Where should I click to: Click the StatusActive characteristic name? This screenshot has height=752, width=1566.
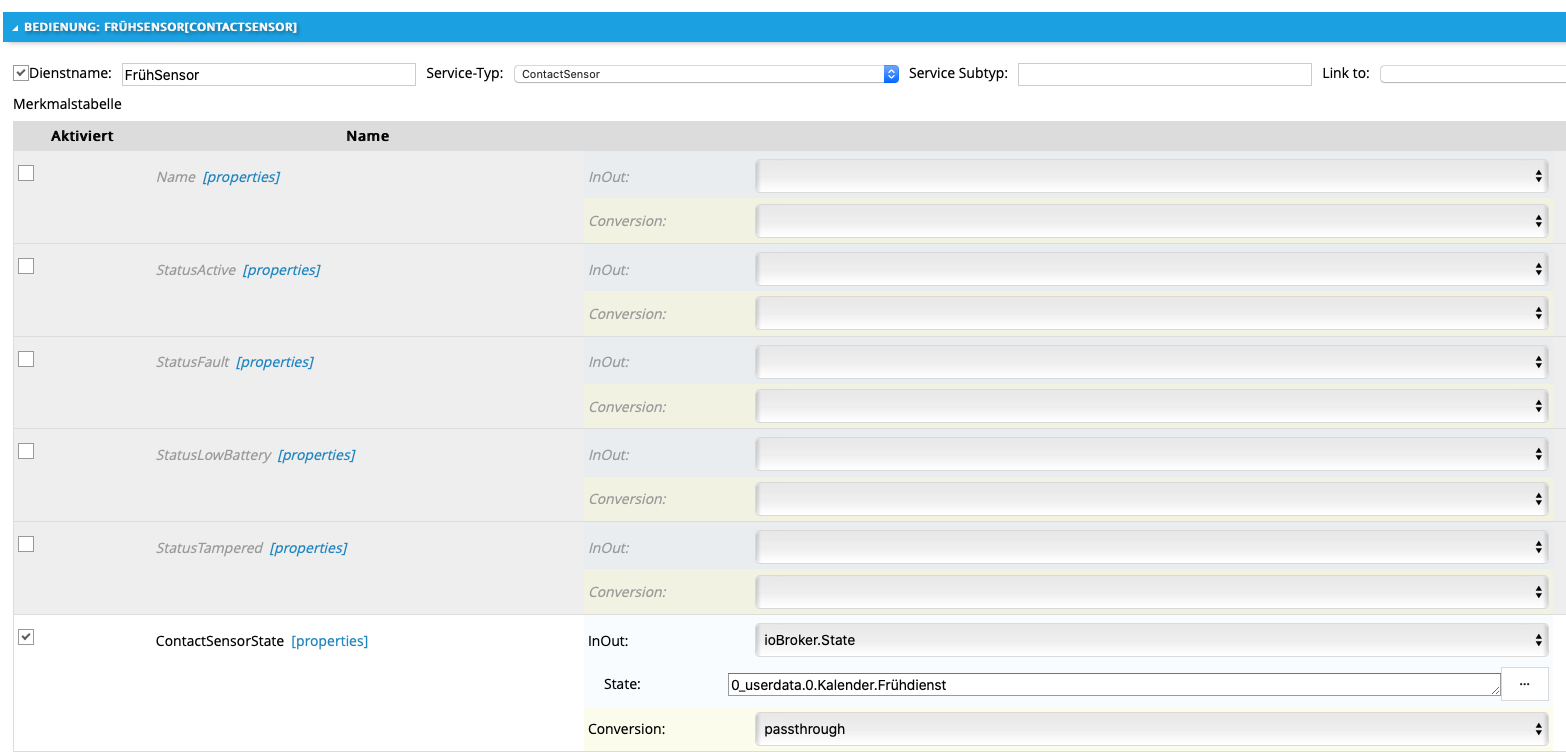click(x=196, y=270)
